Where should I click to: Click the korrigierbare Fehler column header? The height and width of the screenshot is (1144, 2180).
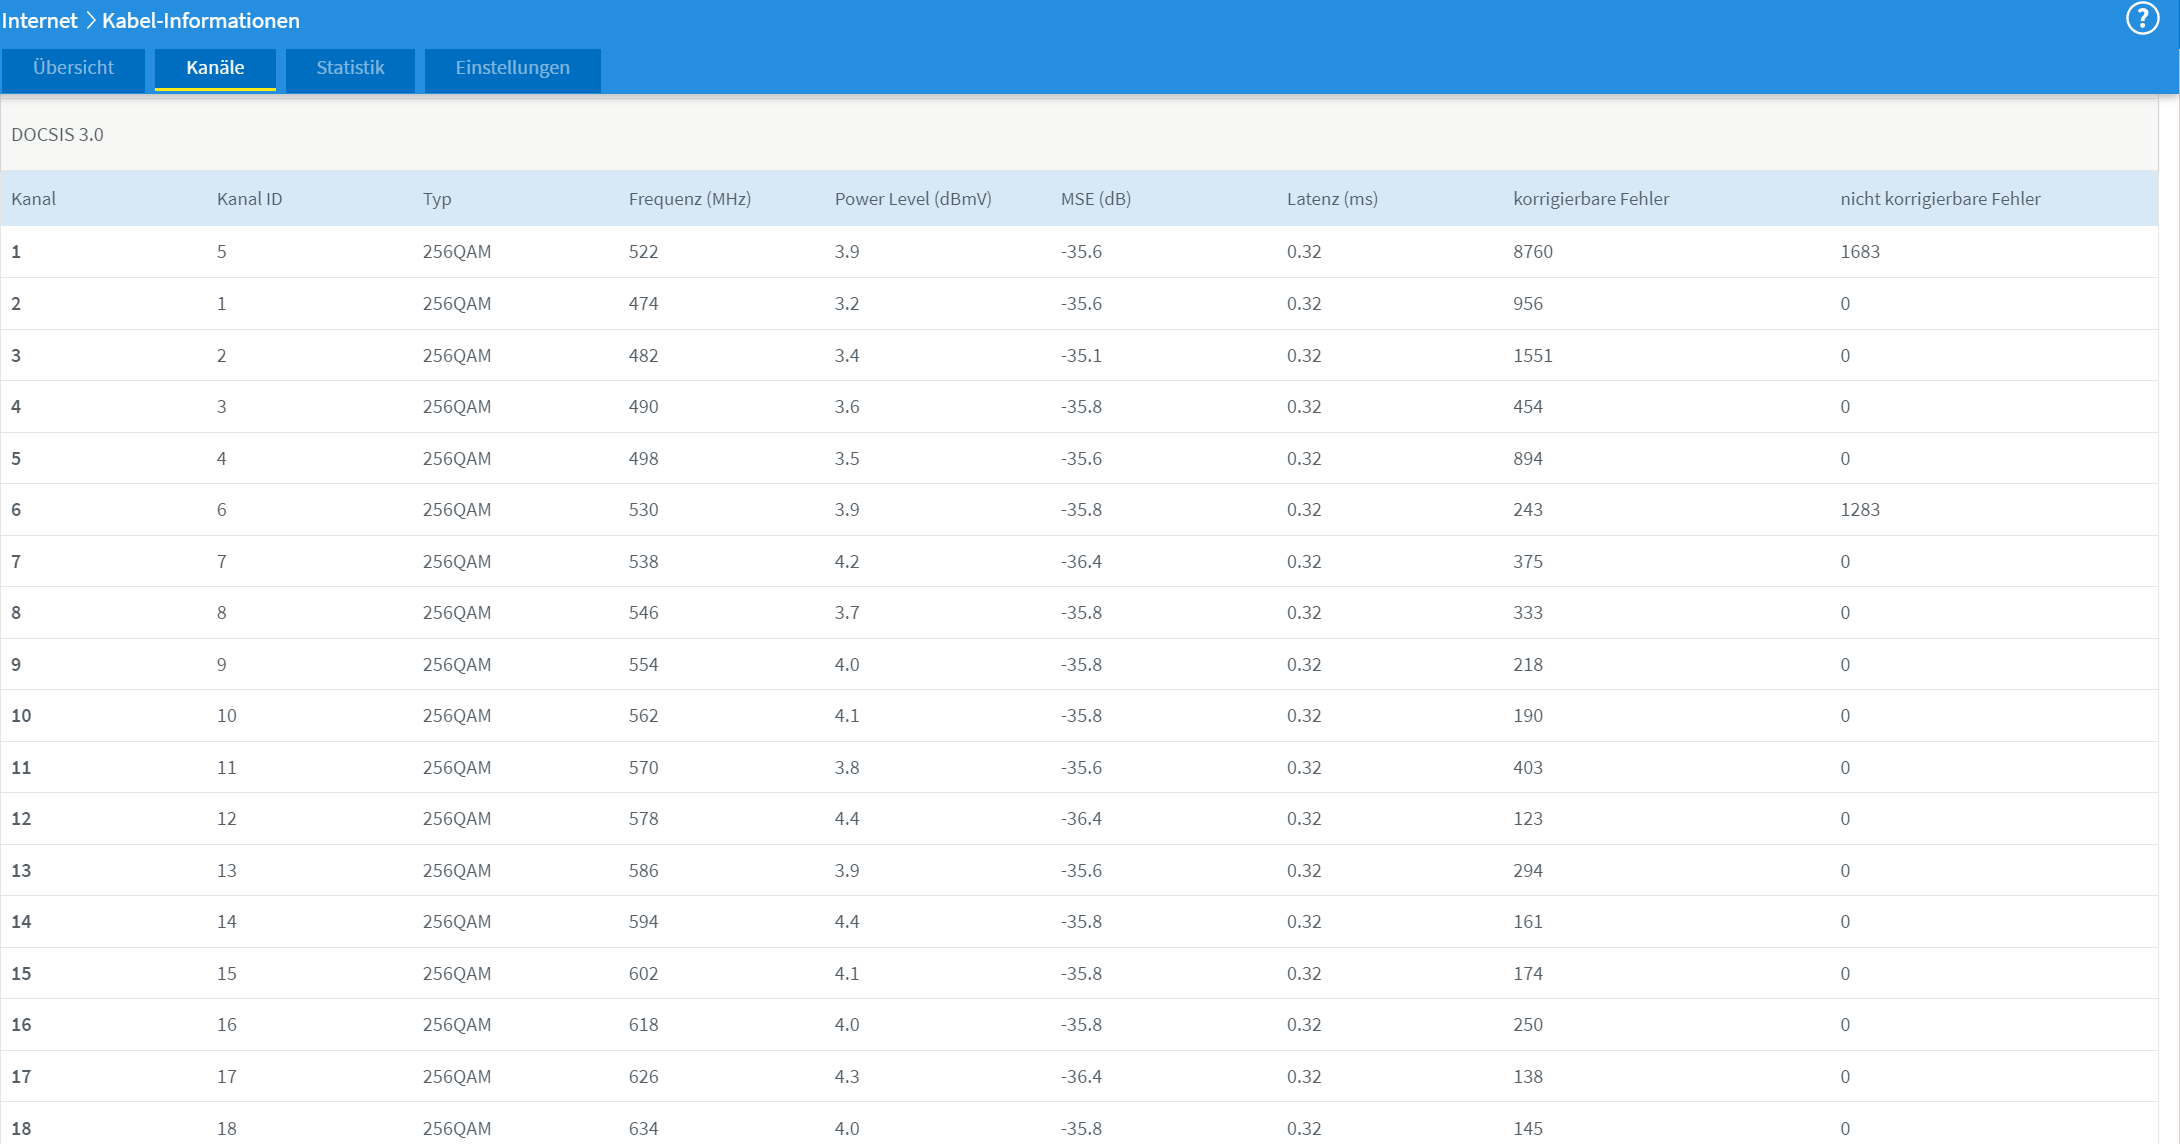pos(1590,199)
